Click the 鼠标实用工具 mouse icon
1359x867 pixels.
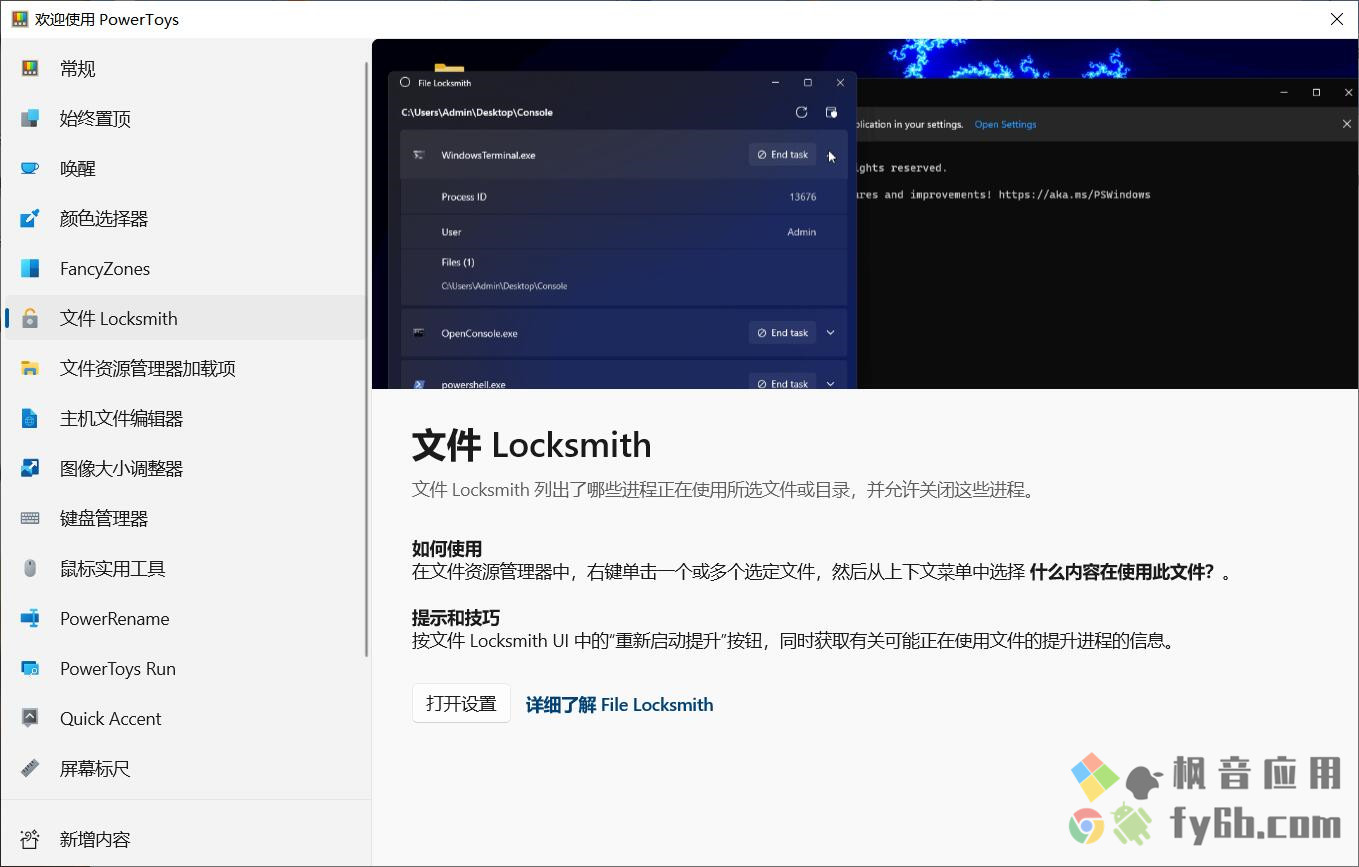(x=30, y=569)
